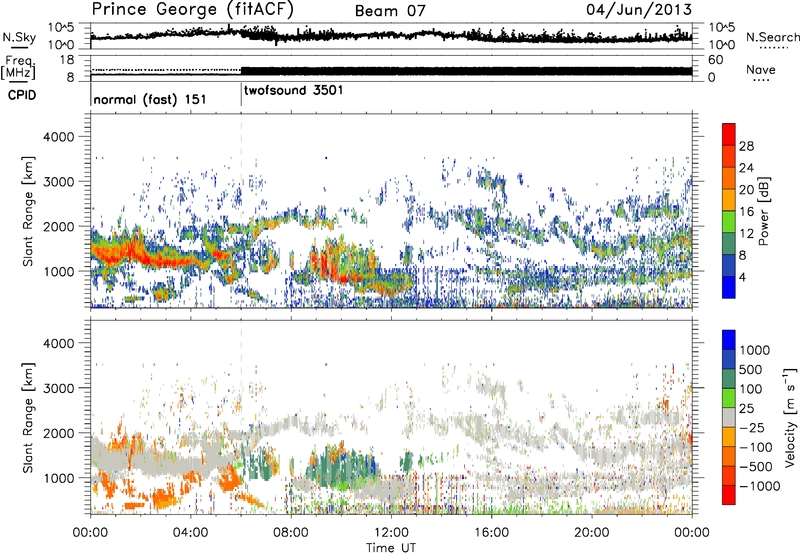800x554 pixels.
Task: Click the Freq. [MHz] axis label
Action: pos(19,68)
